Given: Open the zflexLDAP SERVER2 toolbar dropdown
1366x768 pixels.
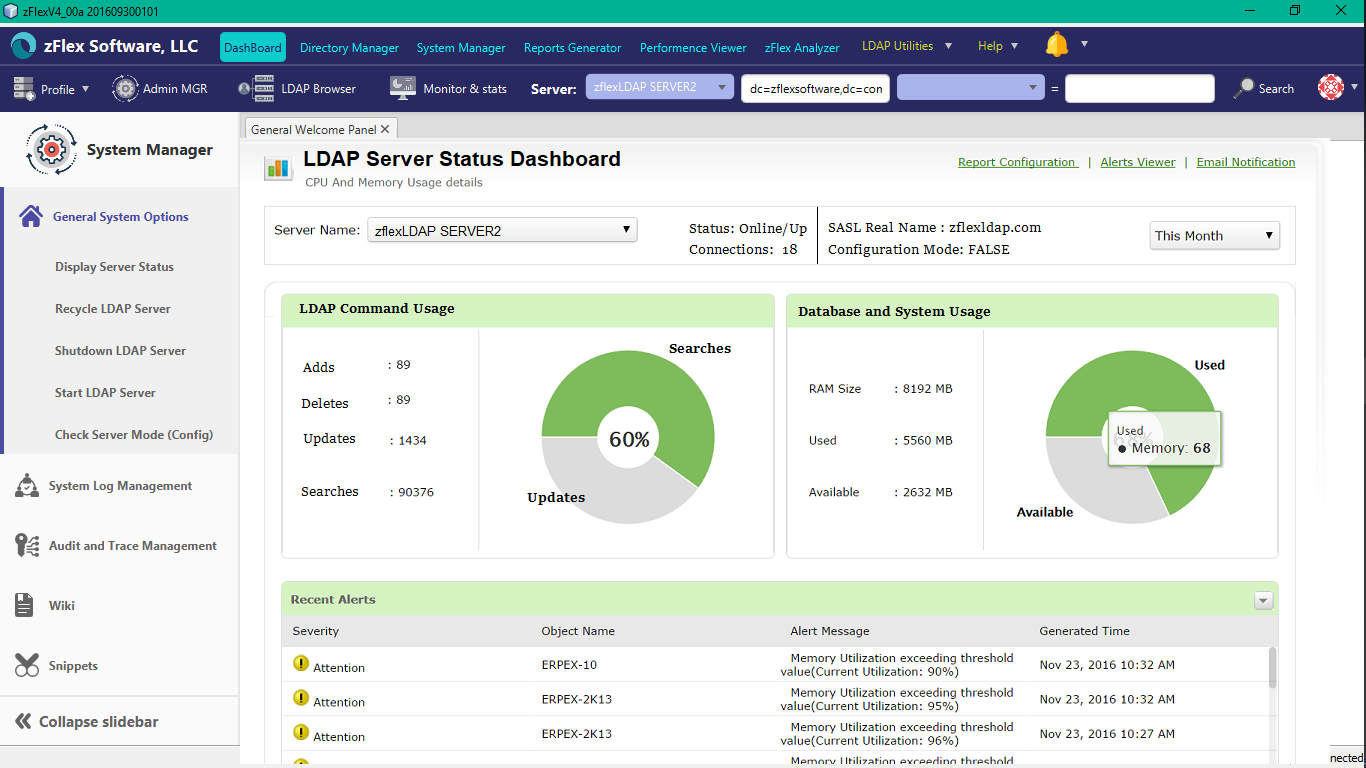Looking at the screenshot, I should [660, 87].
